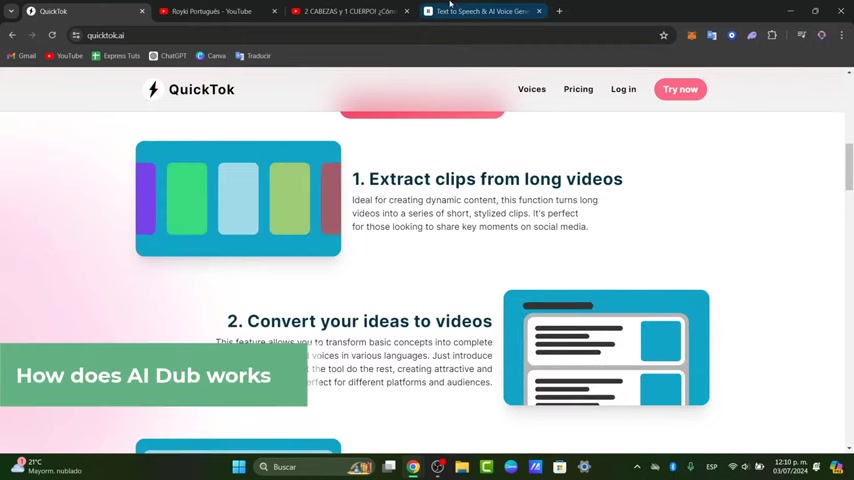Open the Google Translate extension icon

[x=712, y=35]
